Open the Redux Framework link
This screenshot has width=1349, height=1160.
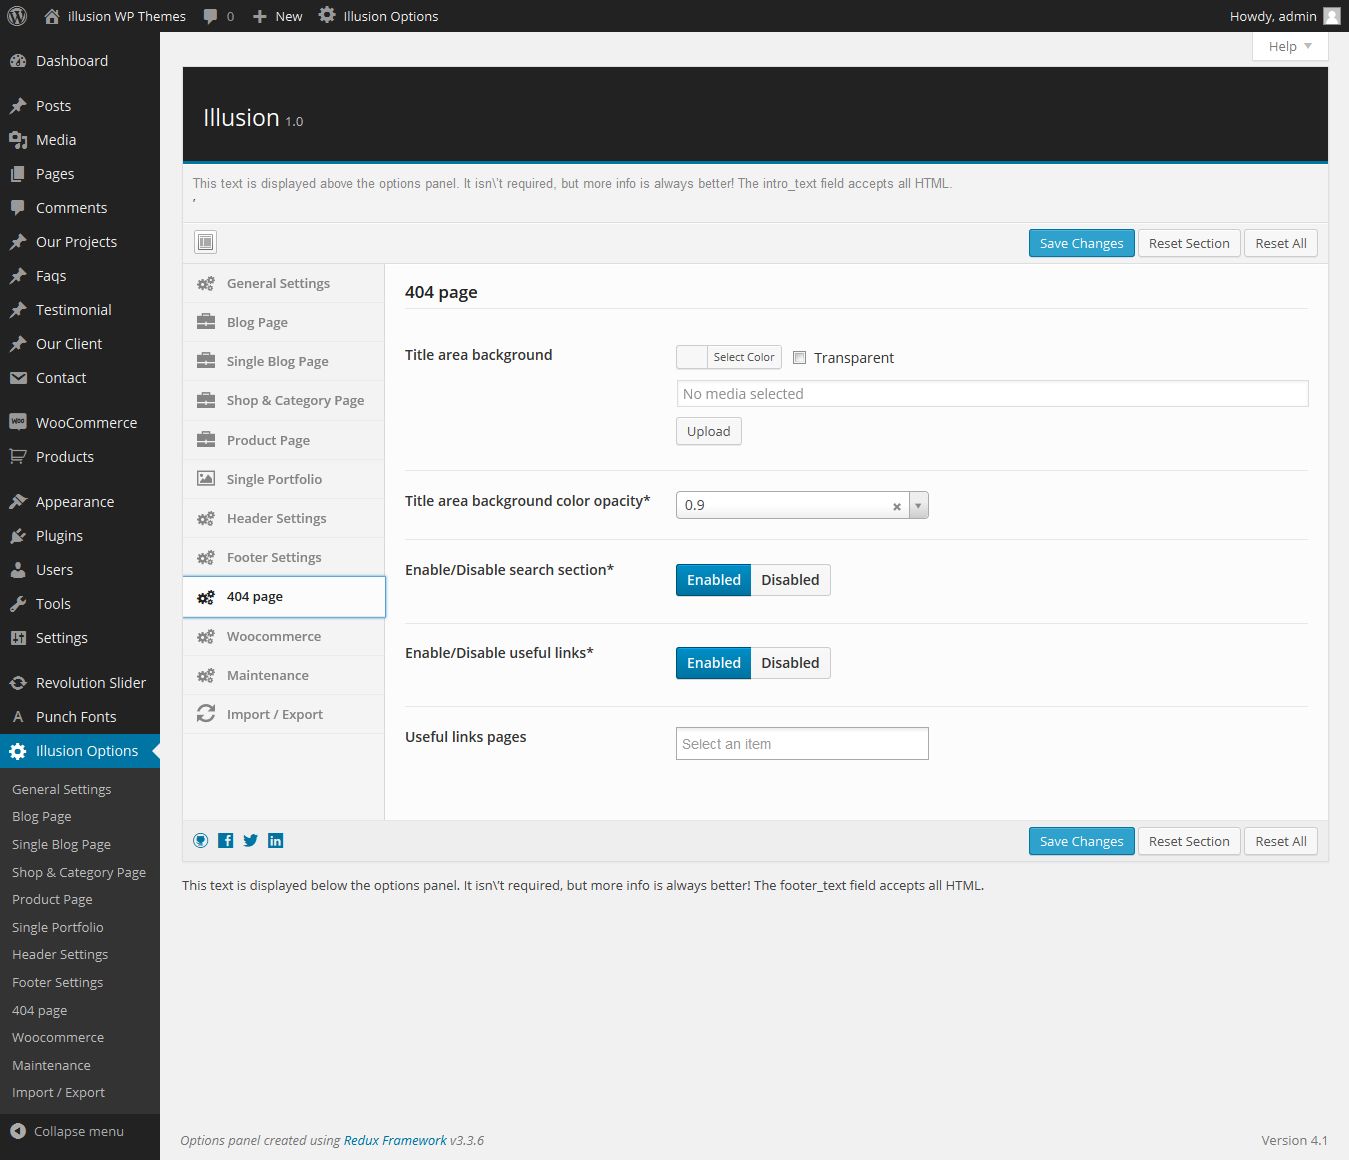tap(395, 1140)
